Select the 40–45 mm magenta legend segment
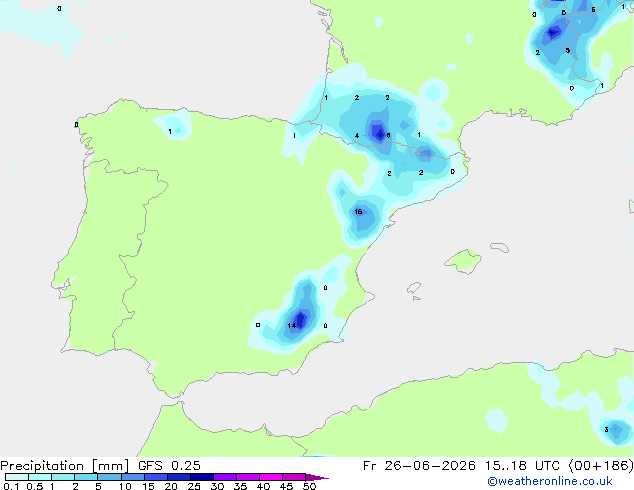 (271, 477)
